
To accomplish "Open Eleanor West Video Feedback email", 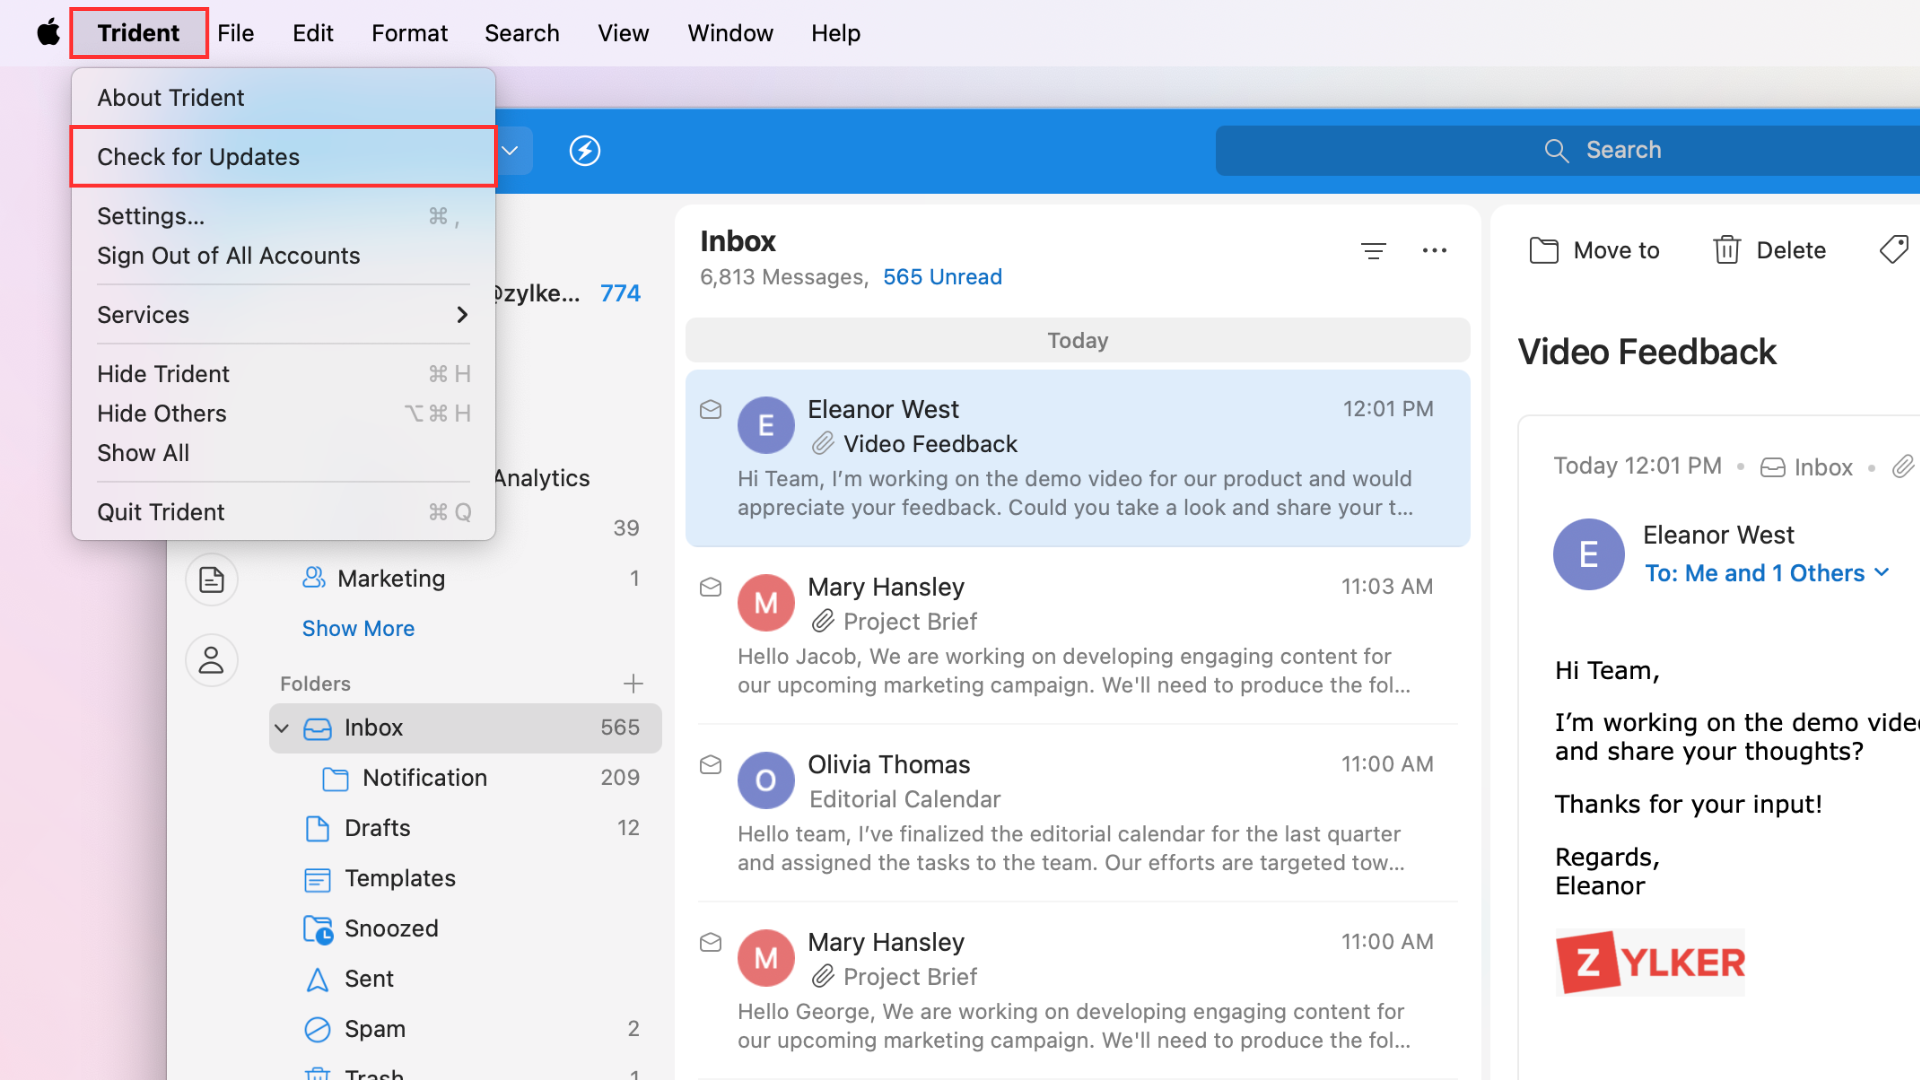I will (1078, 458).
